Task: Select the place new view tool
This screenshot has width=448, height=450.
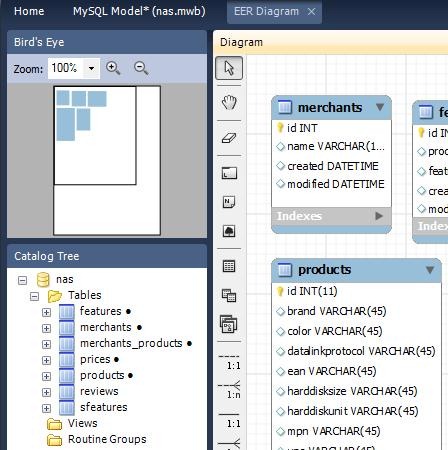Action: pyautogui.click(x=229, y=295)
